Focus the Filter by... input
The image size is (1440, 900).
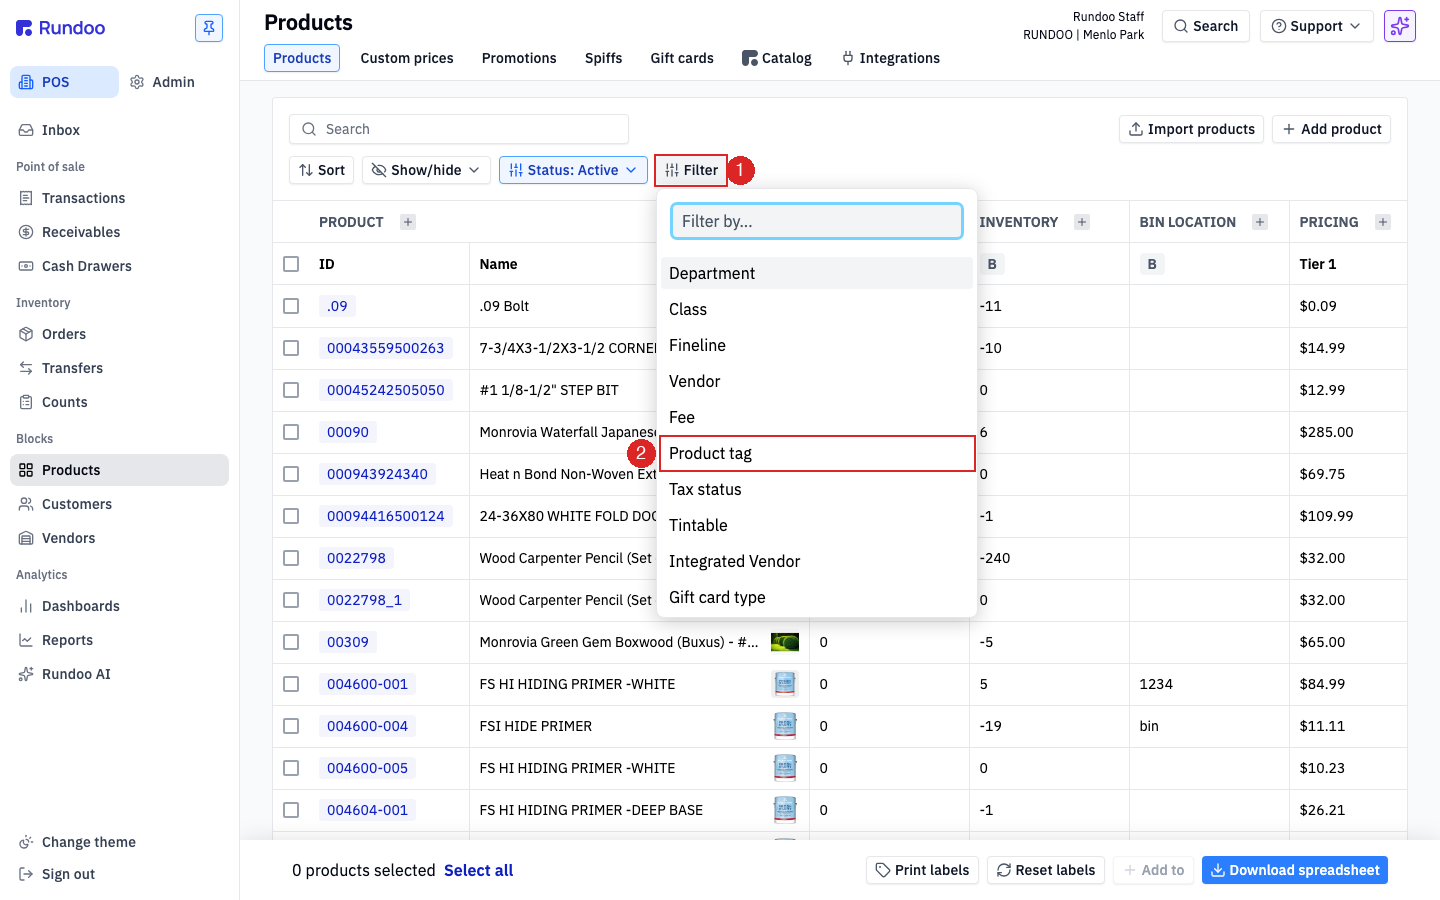tap(817, 221)
